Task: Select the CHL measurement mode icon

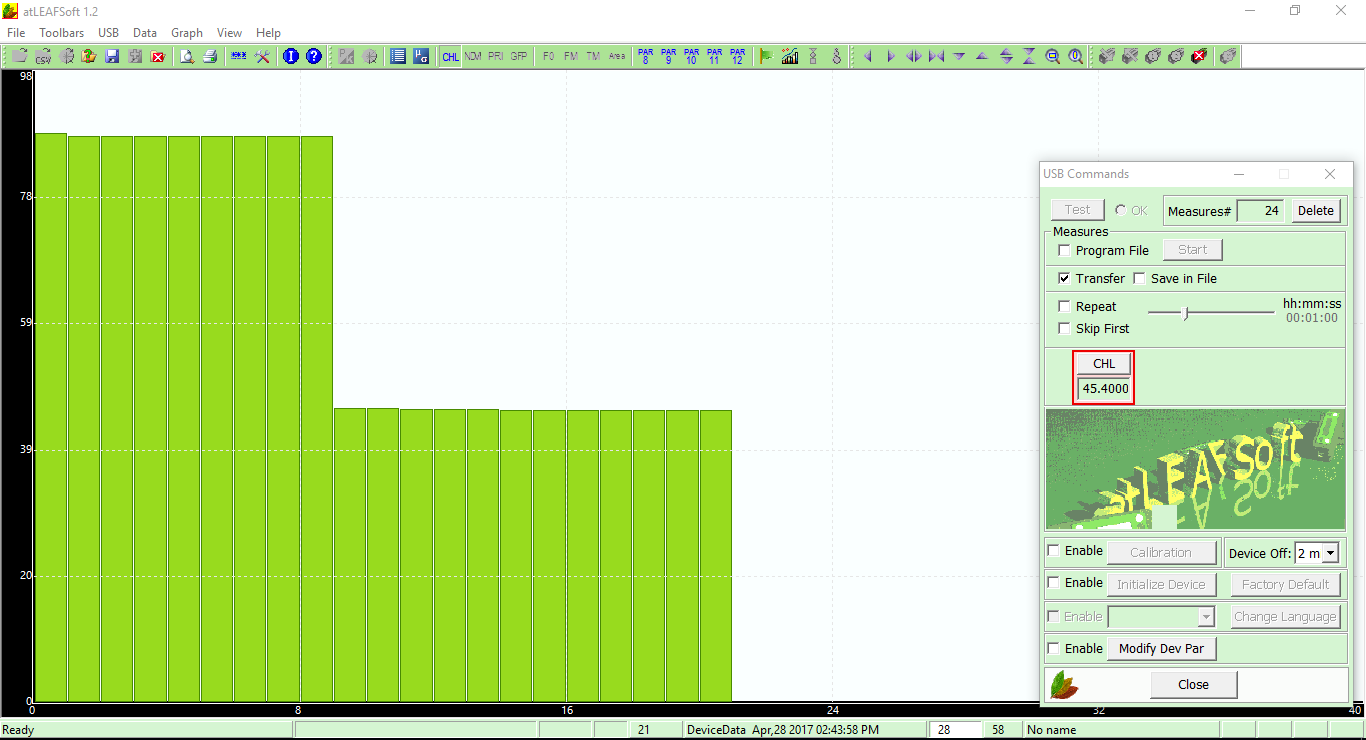Action: [x=451, y=57]
